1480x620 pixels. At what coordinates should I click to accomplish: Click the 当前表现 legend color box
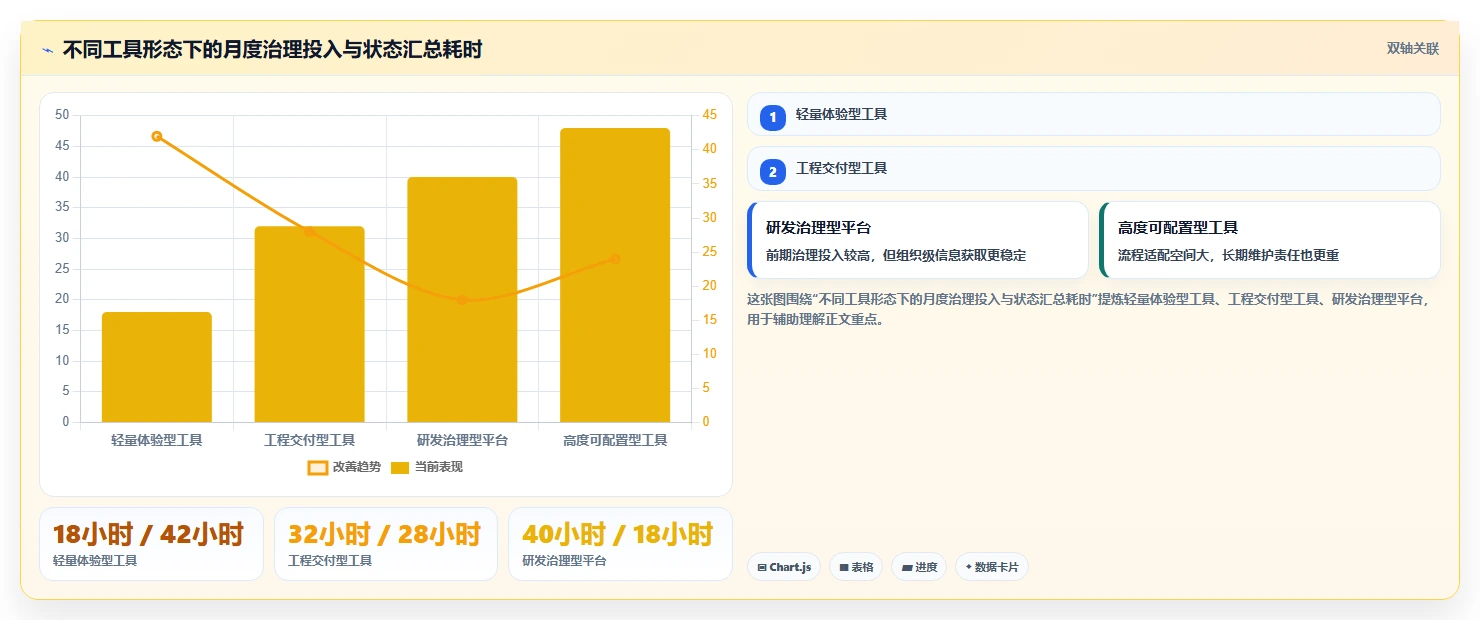[x=400, y=467]
